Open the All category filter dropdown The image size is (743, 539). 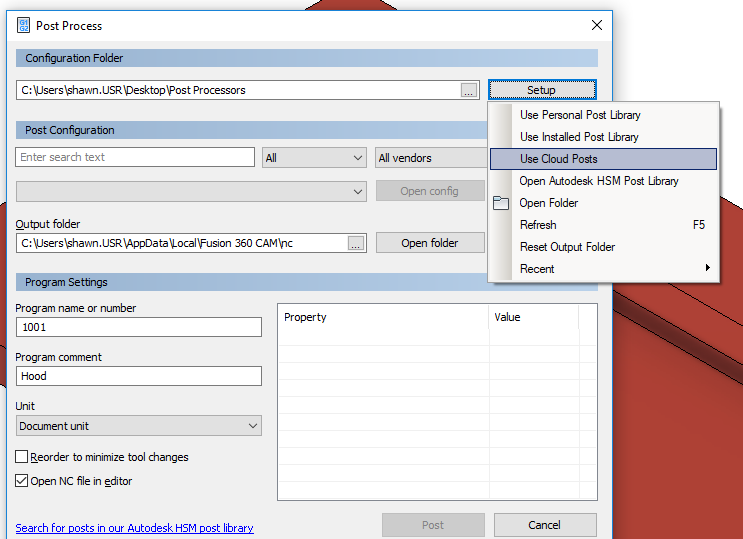[x=314, y=158]
